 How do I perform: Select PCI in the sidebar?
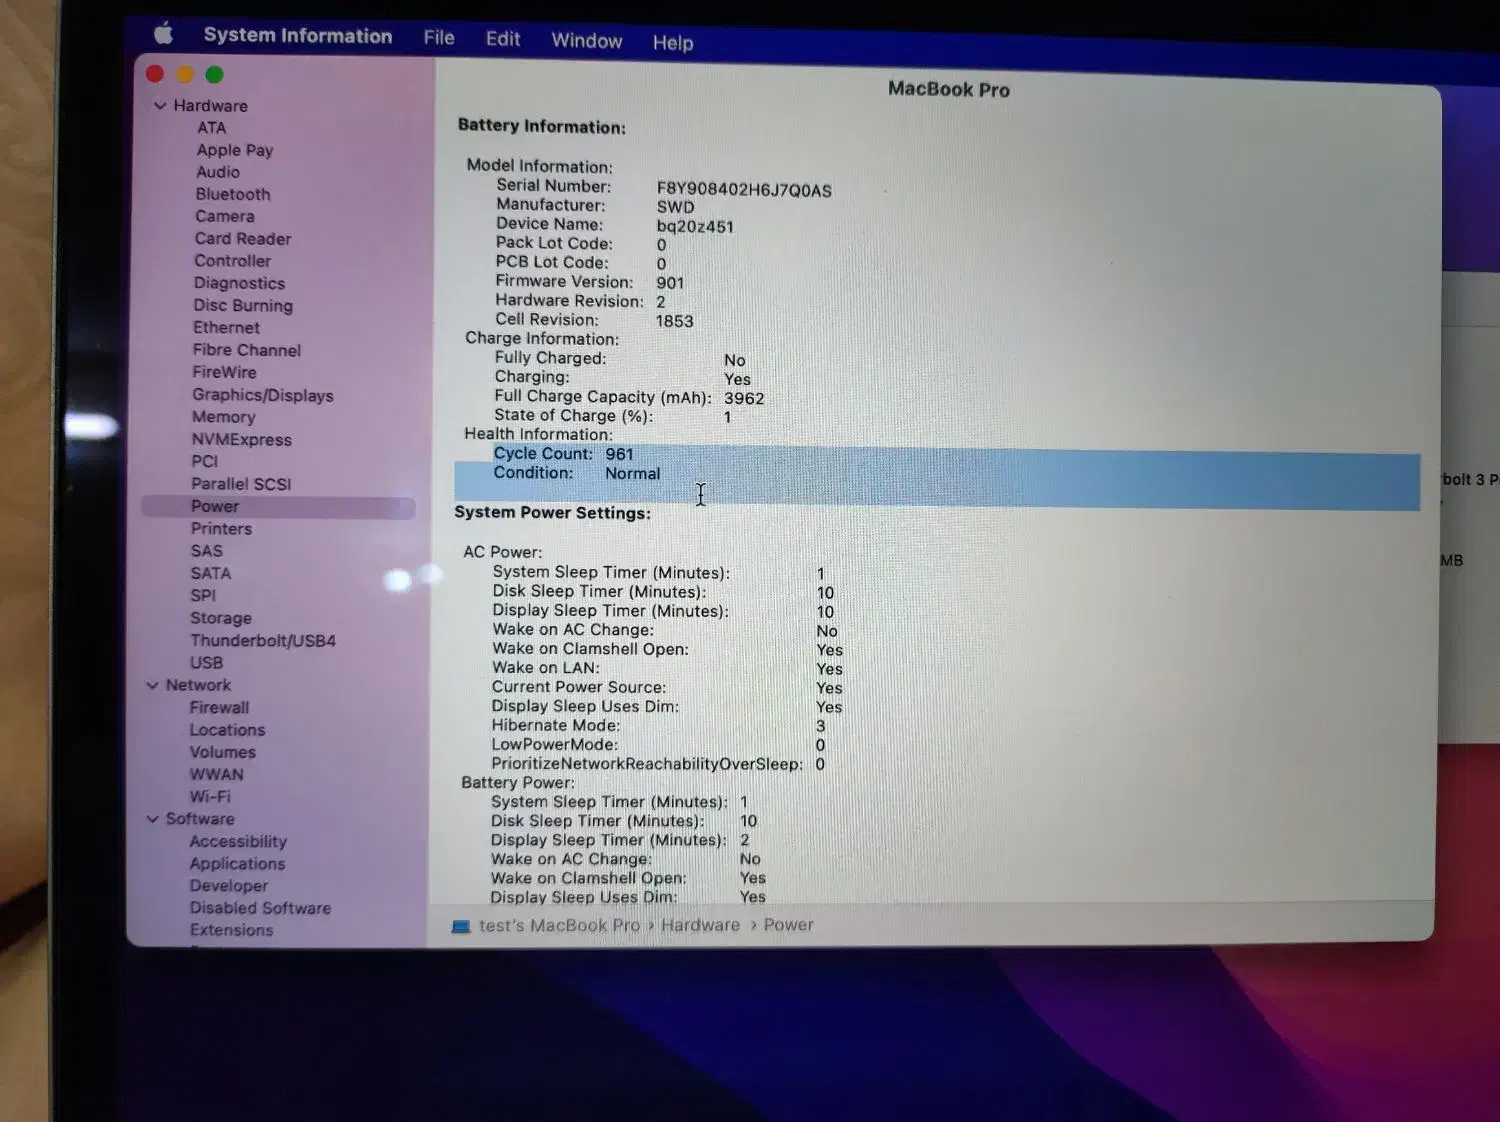[204, 461]
